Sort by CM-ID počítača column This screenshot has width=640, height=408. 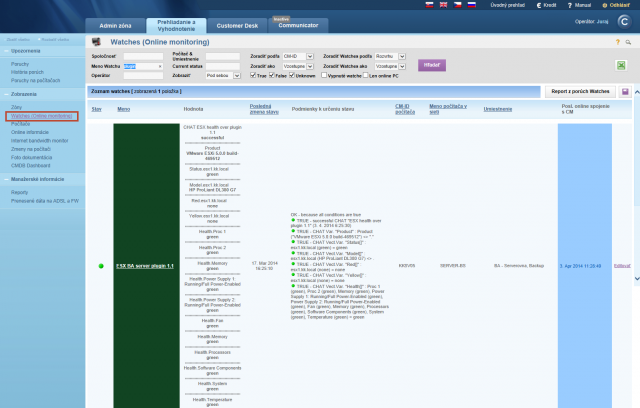(x=405, y=109)
